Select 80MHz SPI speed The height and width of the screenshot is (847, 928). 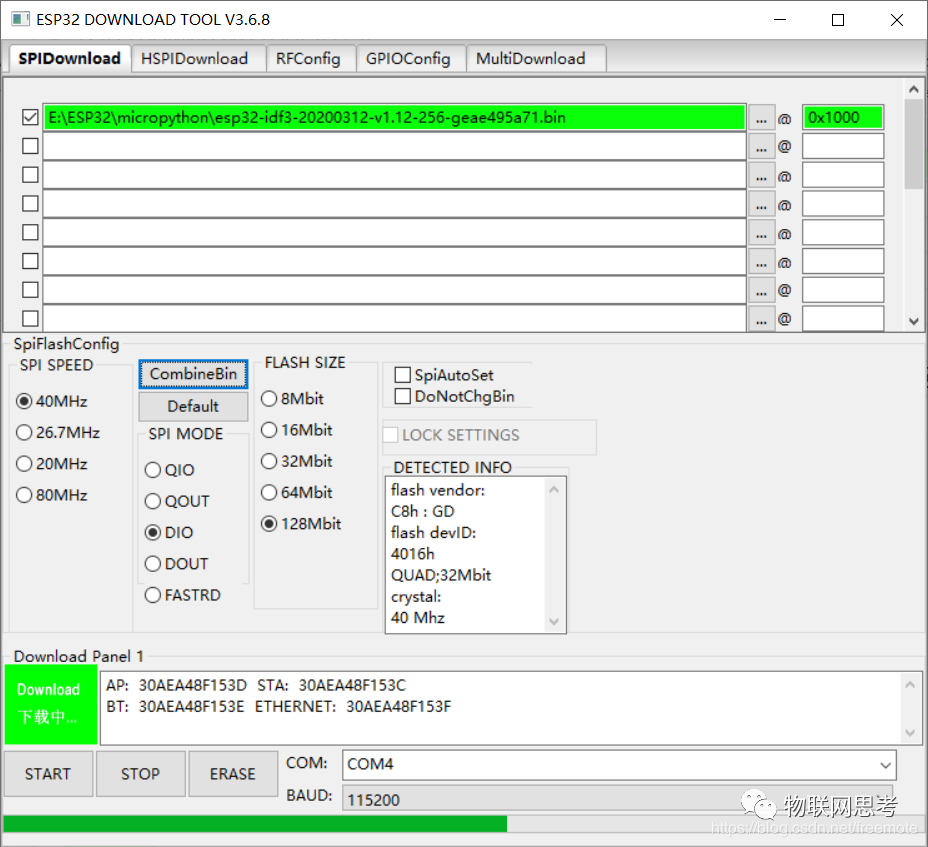[x=52, y=495]
